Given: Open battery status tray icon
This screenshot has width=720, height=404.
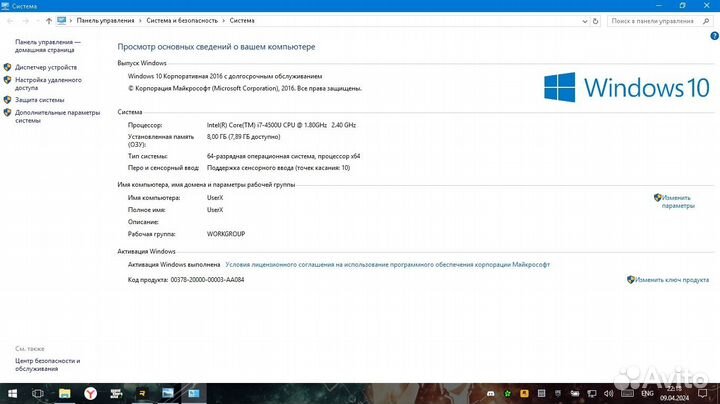Looking at the screenshot, I should 574,393.
